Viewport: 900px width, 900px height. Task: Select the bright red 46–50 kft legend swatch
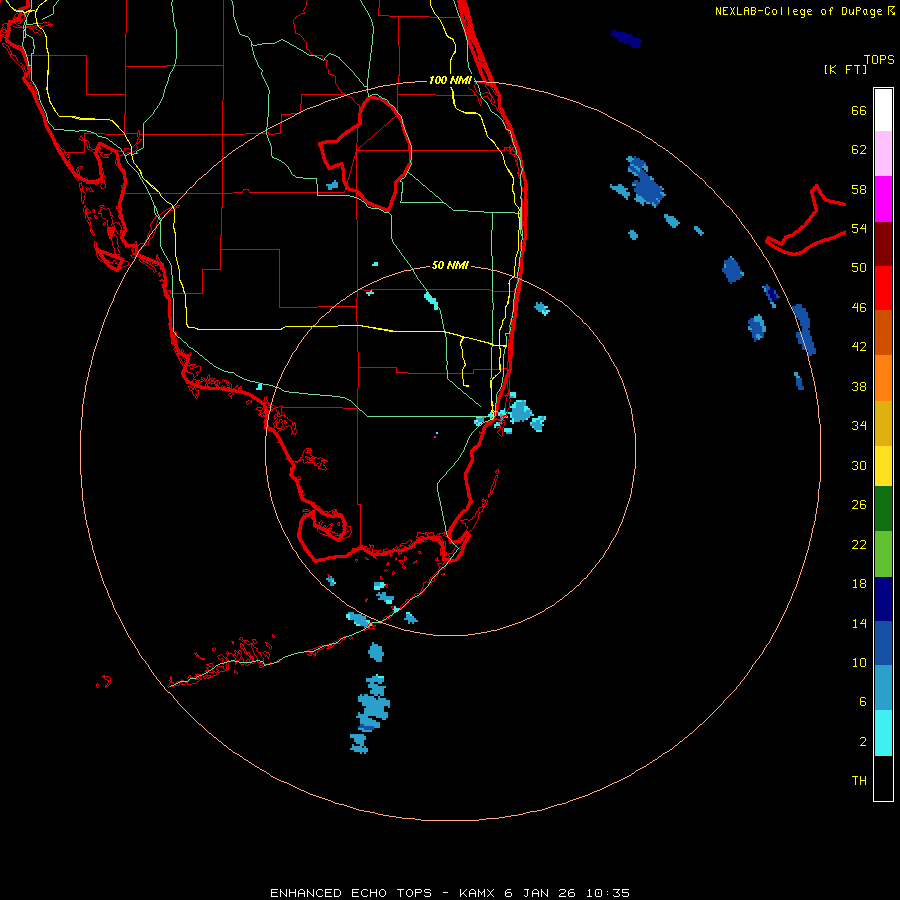point(883,288)
